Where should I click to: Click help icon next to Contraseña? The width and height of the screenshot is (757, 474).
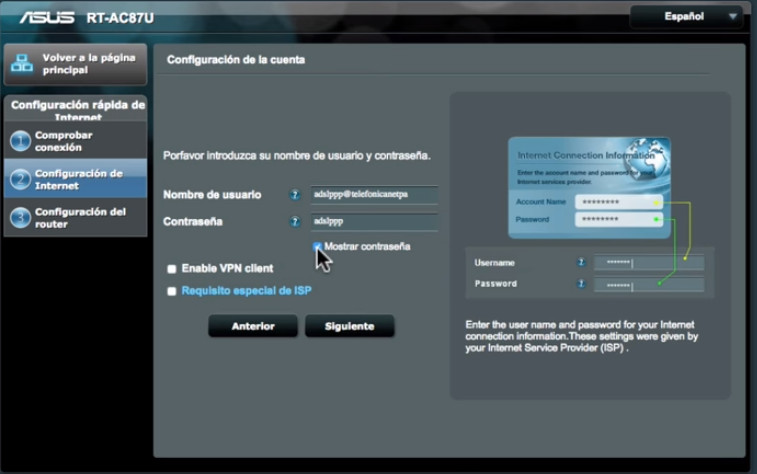pyautogui.click(x=295, y=222)
